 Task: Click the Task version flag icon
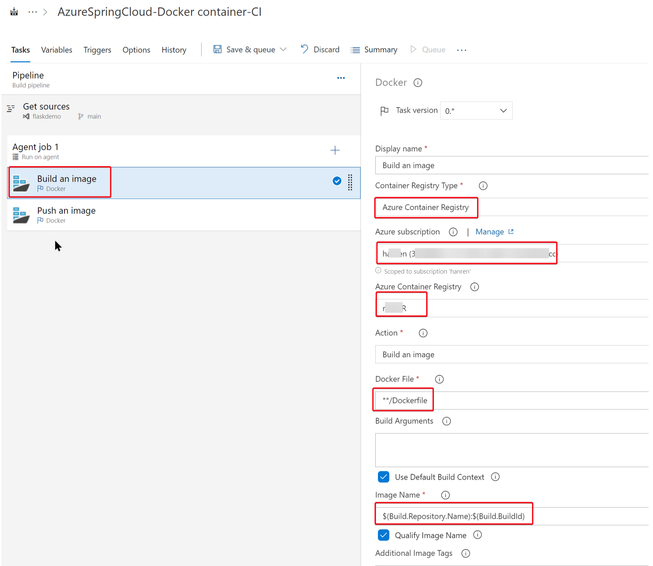[384, 111]
